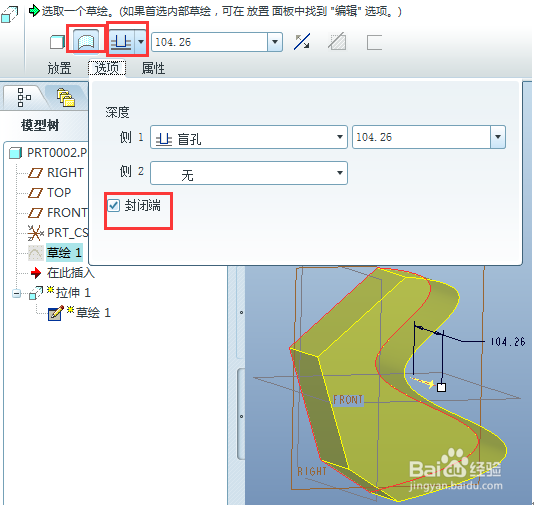Viewport: 534px width, 505px height.
Task: Click the 在此插入 insert here marker
Action: (70, 273)
